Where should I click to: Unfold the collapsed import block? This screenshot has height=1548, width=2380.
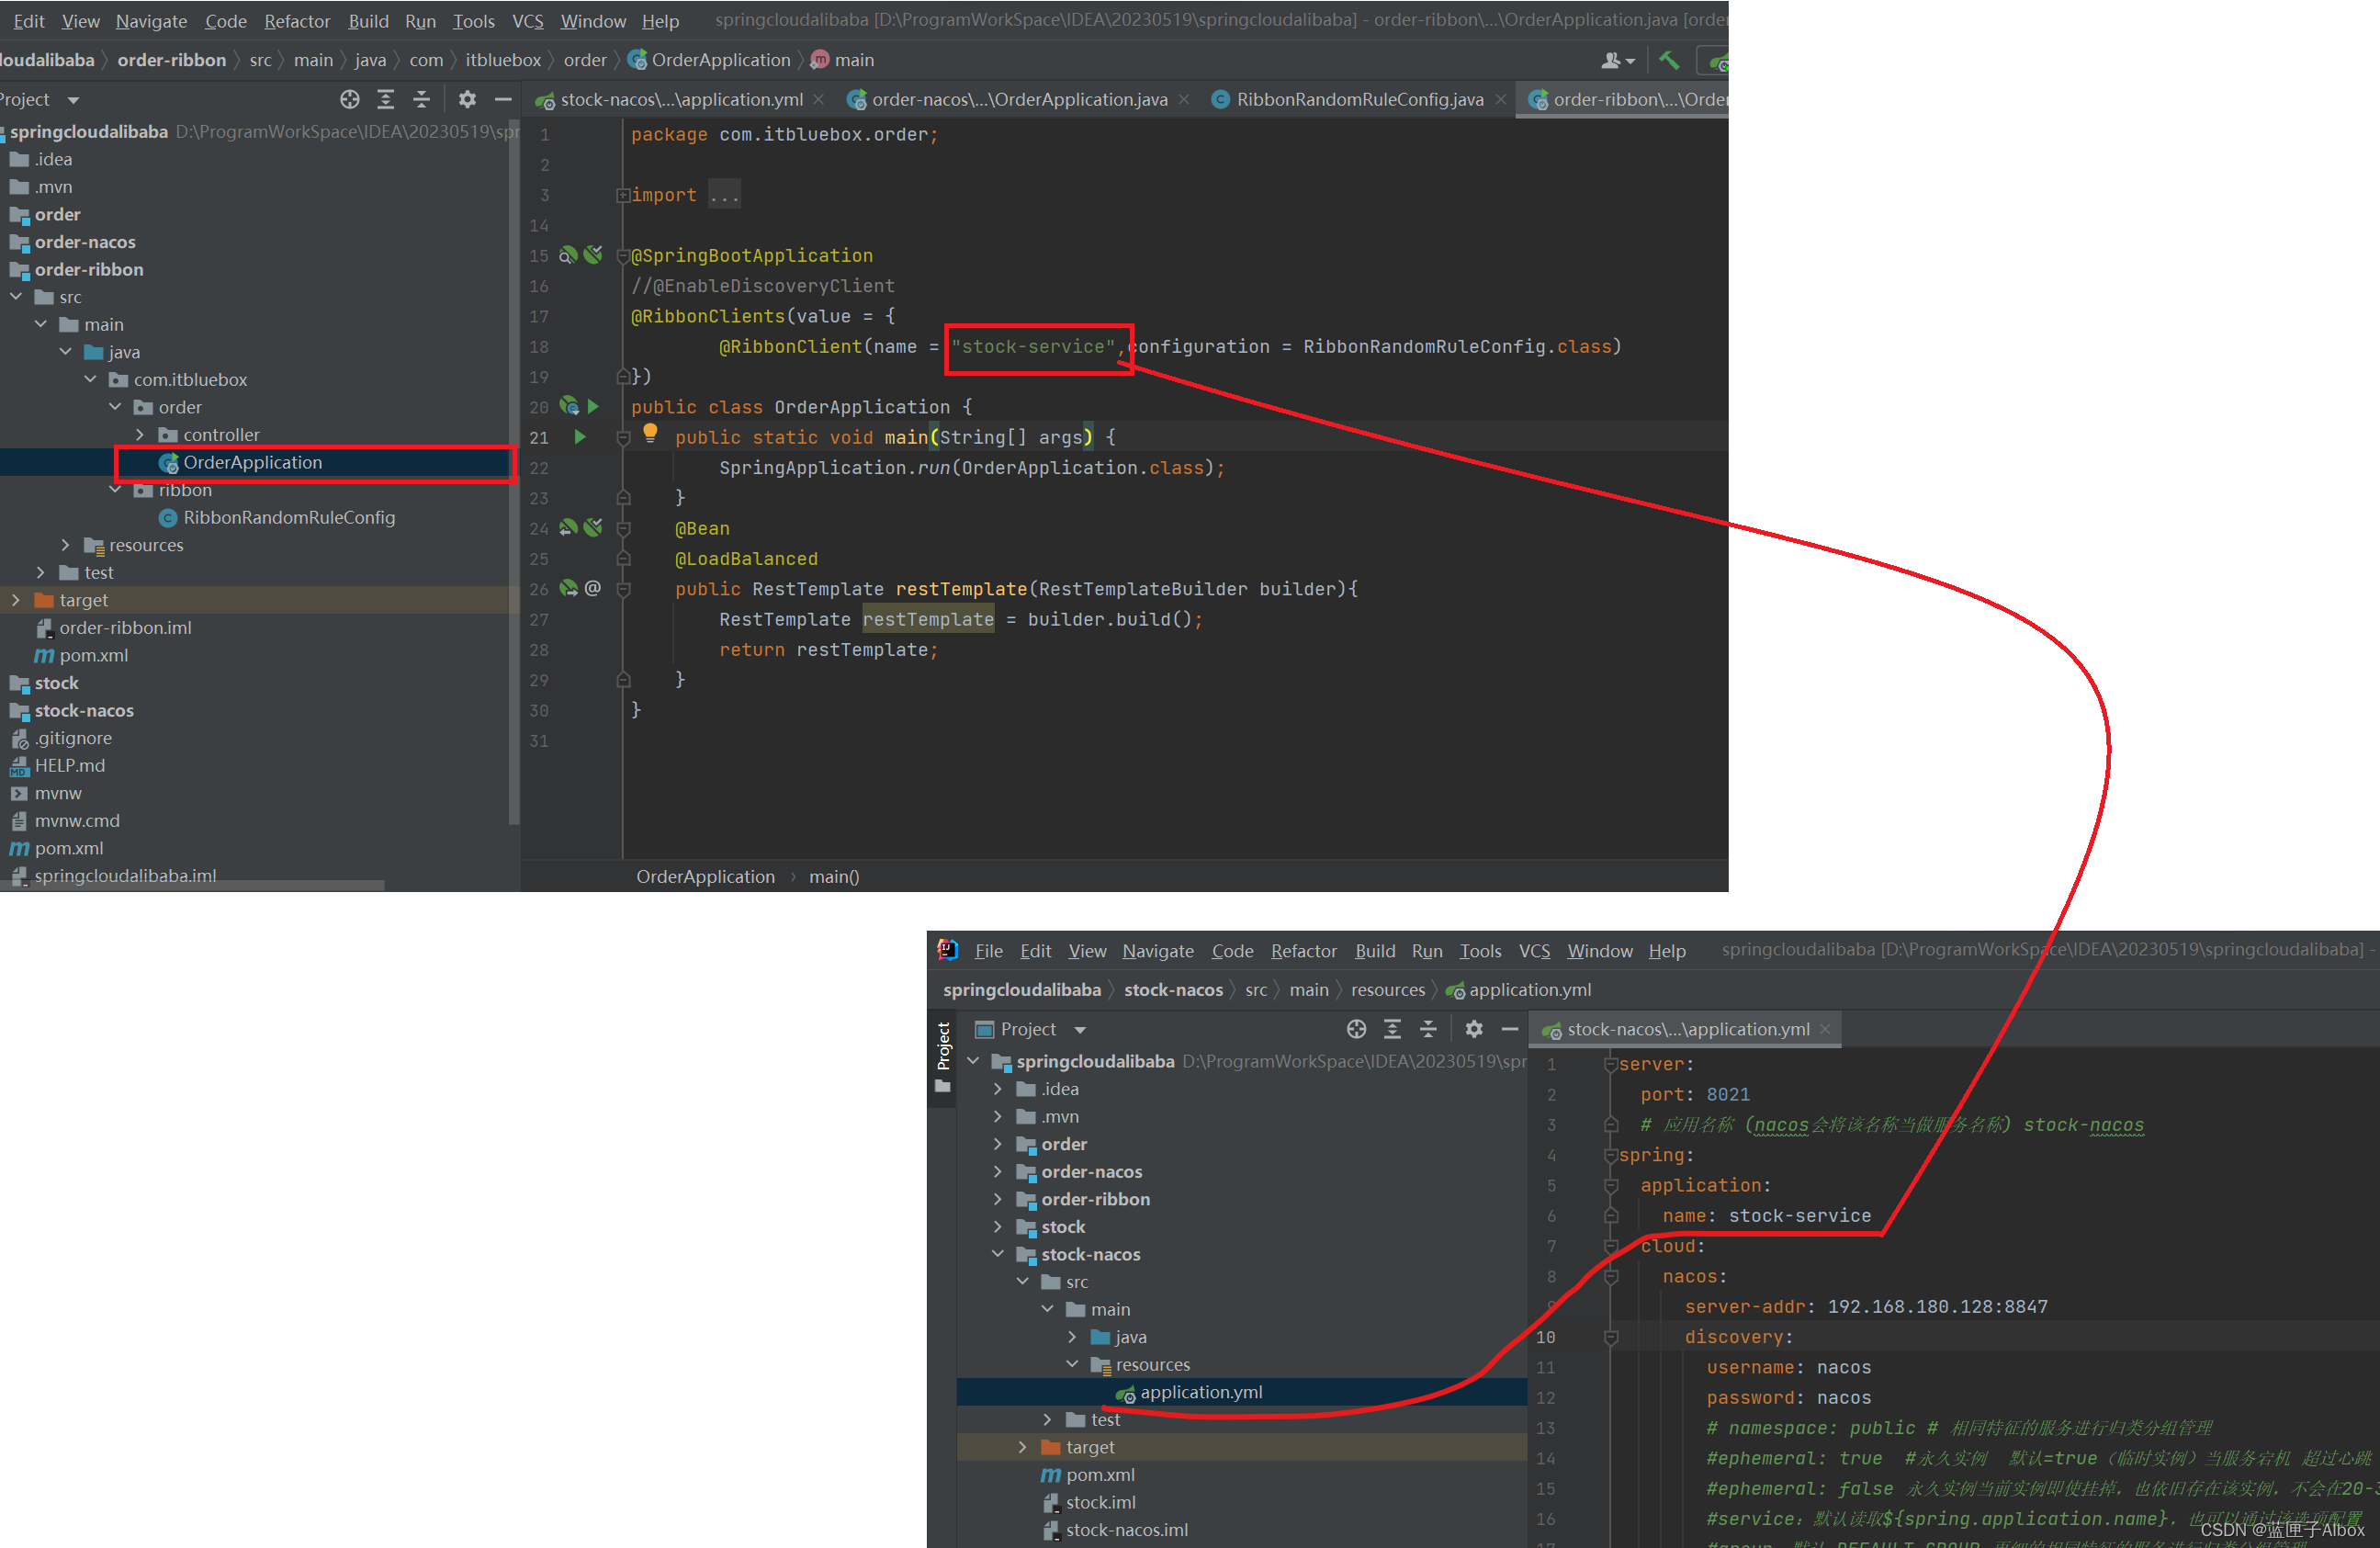[x=623, y=195]
